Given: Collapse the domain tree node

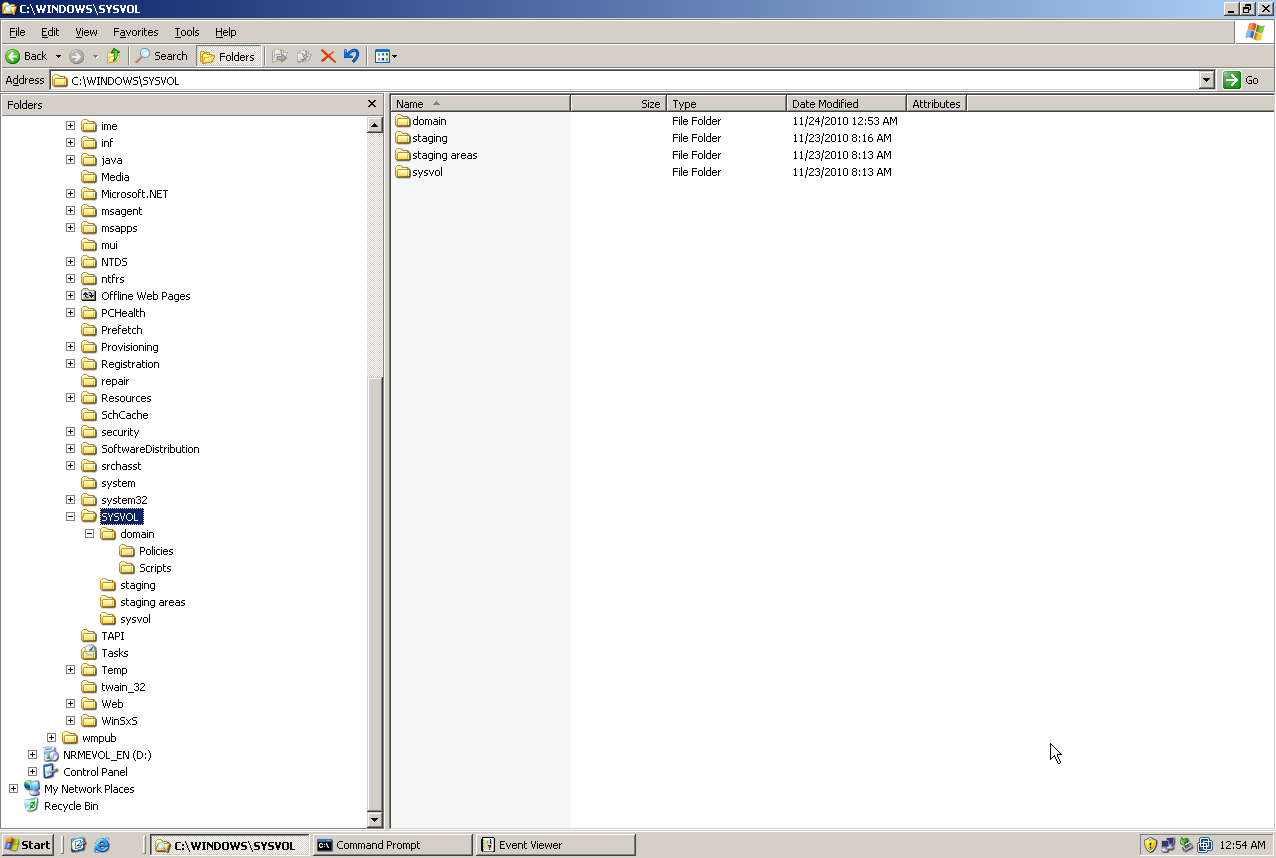Looking at the screenshot, I should click(x=89, y=534).
